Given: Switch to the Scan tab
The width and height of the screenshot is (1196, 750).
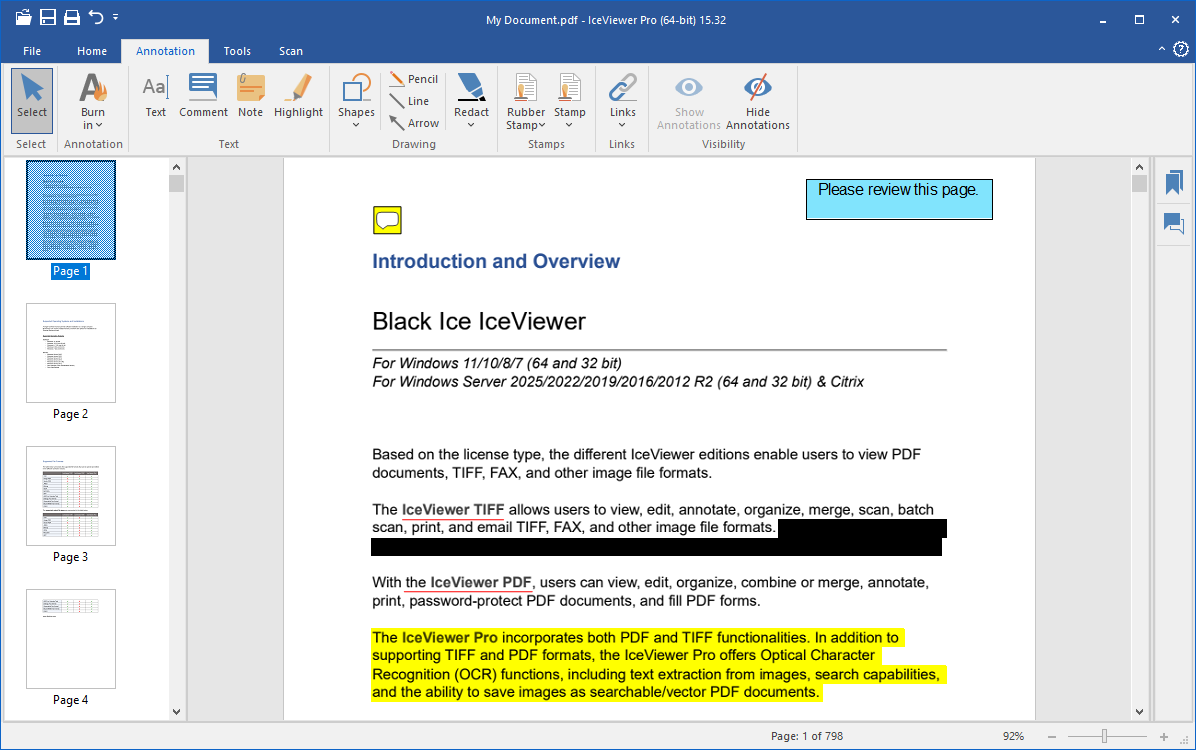Looking at the screenshot, I should pos(291,51).
